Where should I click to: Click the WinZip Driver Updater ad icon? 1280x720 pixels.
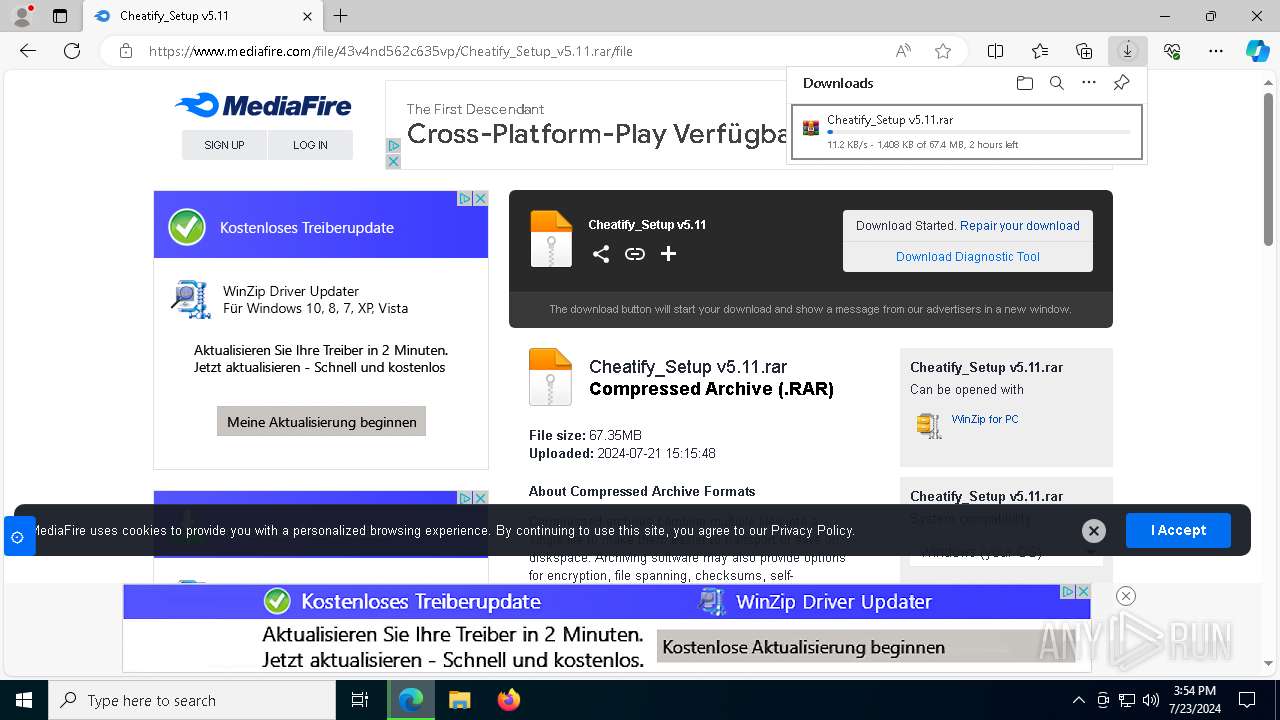click(190, 299)
